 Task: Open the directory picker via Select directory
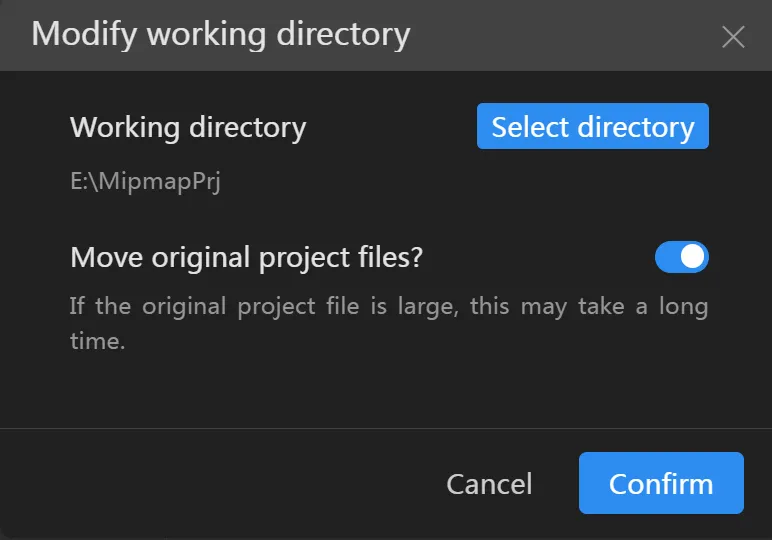(x=592, y=127)
